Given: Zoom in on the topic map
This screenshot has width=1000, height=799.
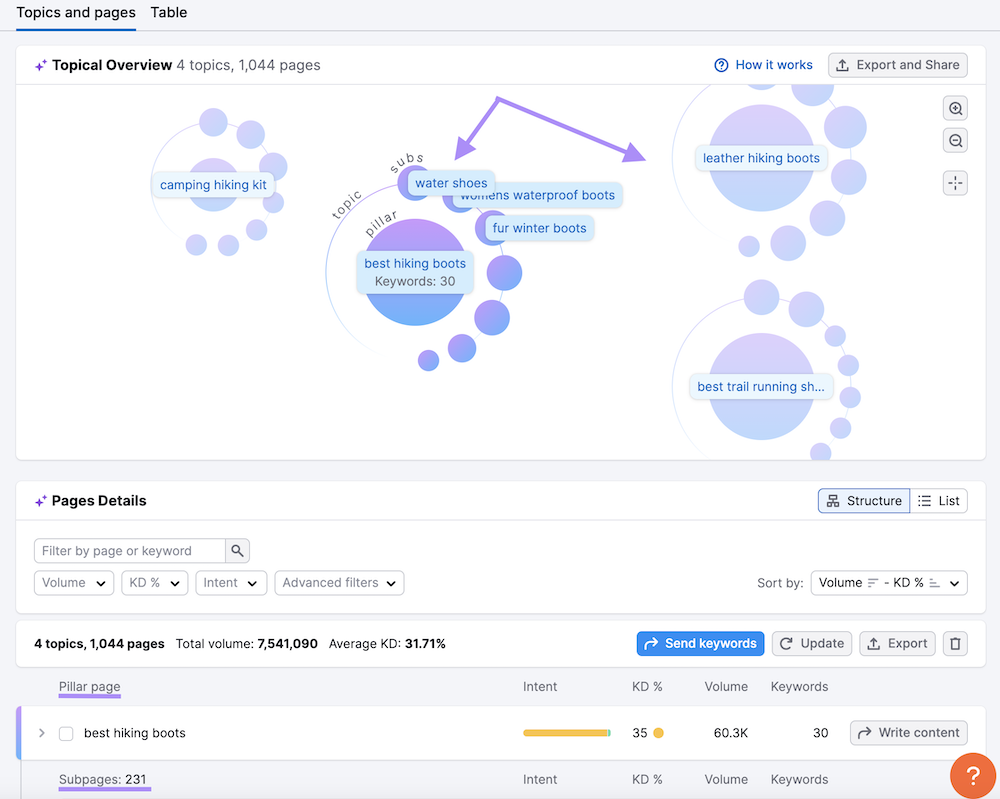Looking at the screenshot, I should 954,107.
